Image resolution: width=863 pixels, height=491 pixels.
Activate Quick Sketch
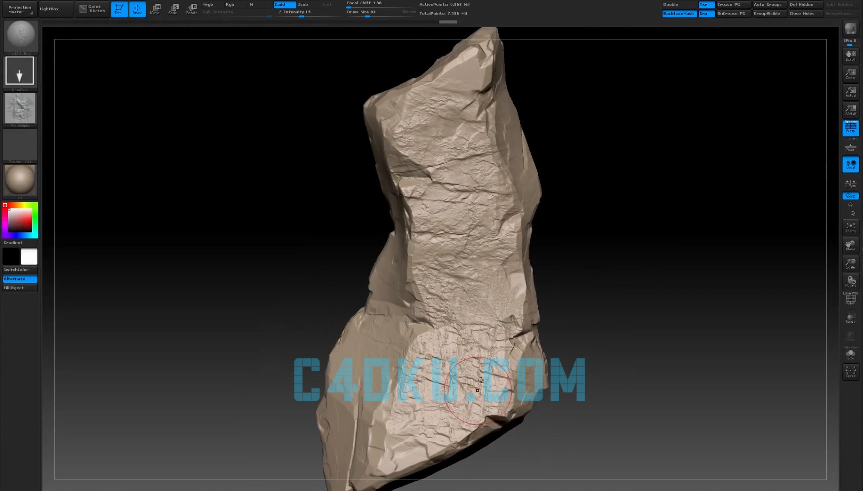[92, 9]
